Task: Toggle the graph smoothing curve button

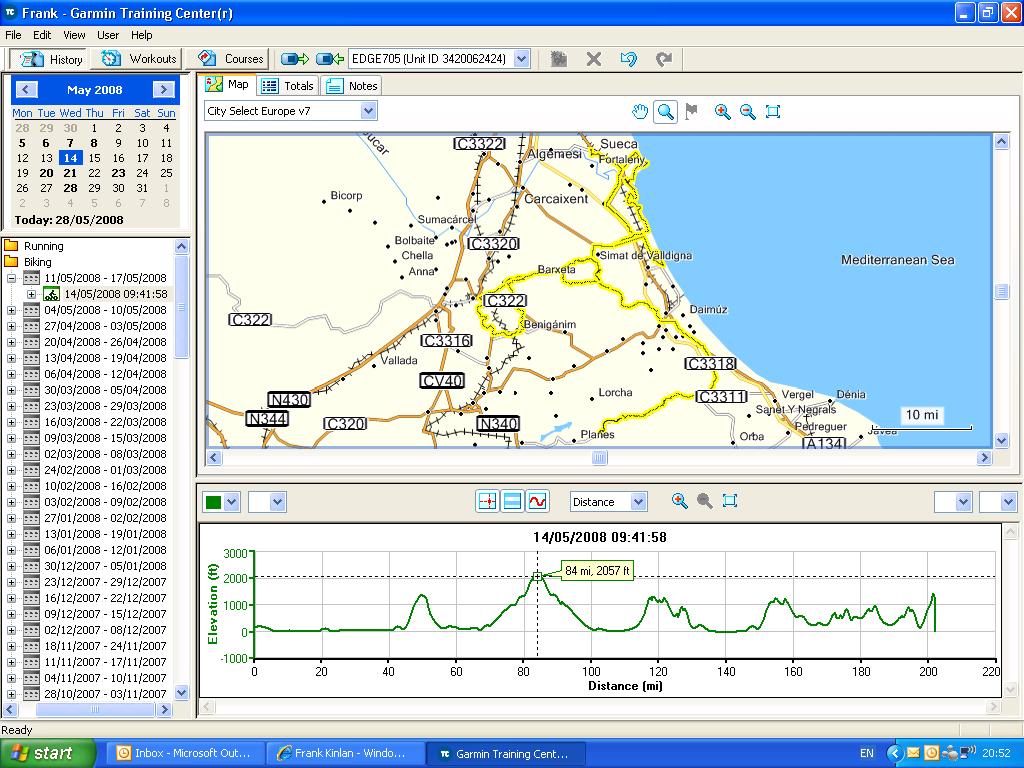Action: click(538, 501)
